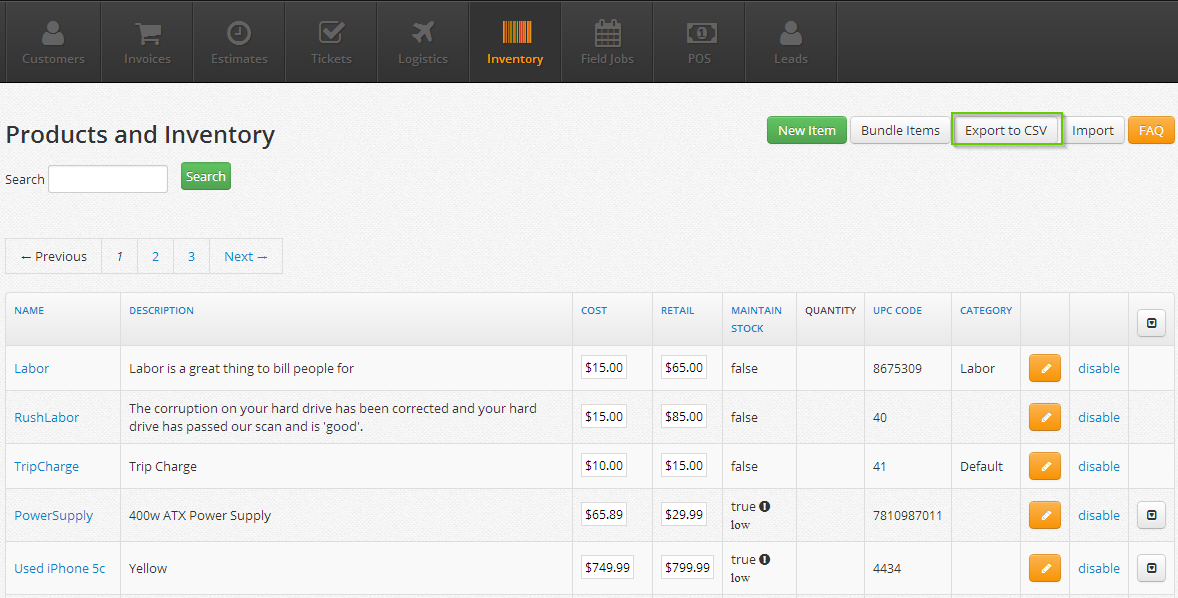1178x598 pixels.
Task: Open Tickets checkmark icon
Action: tap(331, 33)
